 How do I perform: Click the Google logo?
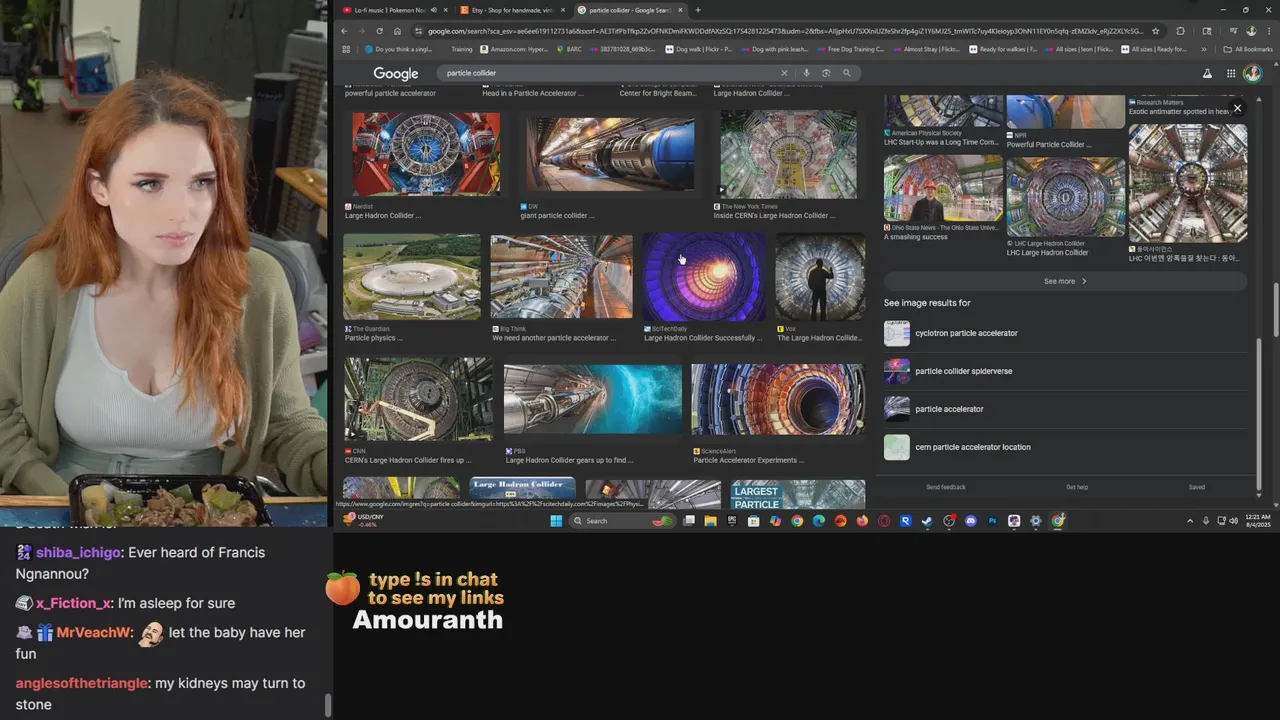pyautogui.click(x=396, y=73)
